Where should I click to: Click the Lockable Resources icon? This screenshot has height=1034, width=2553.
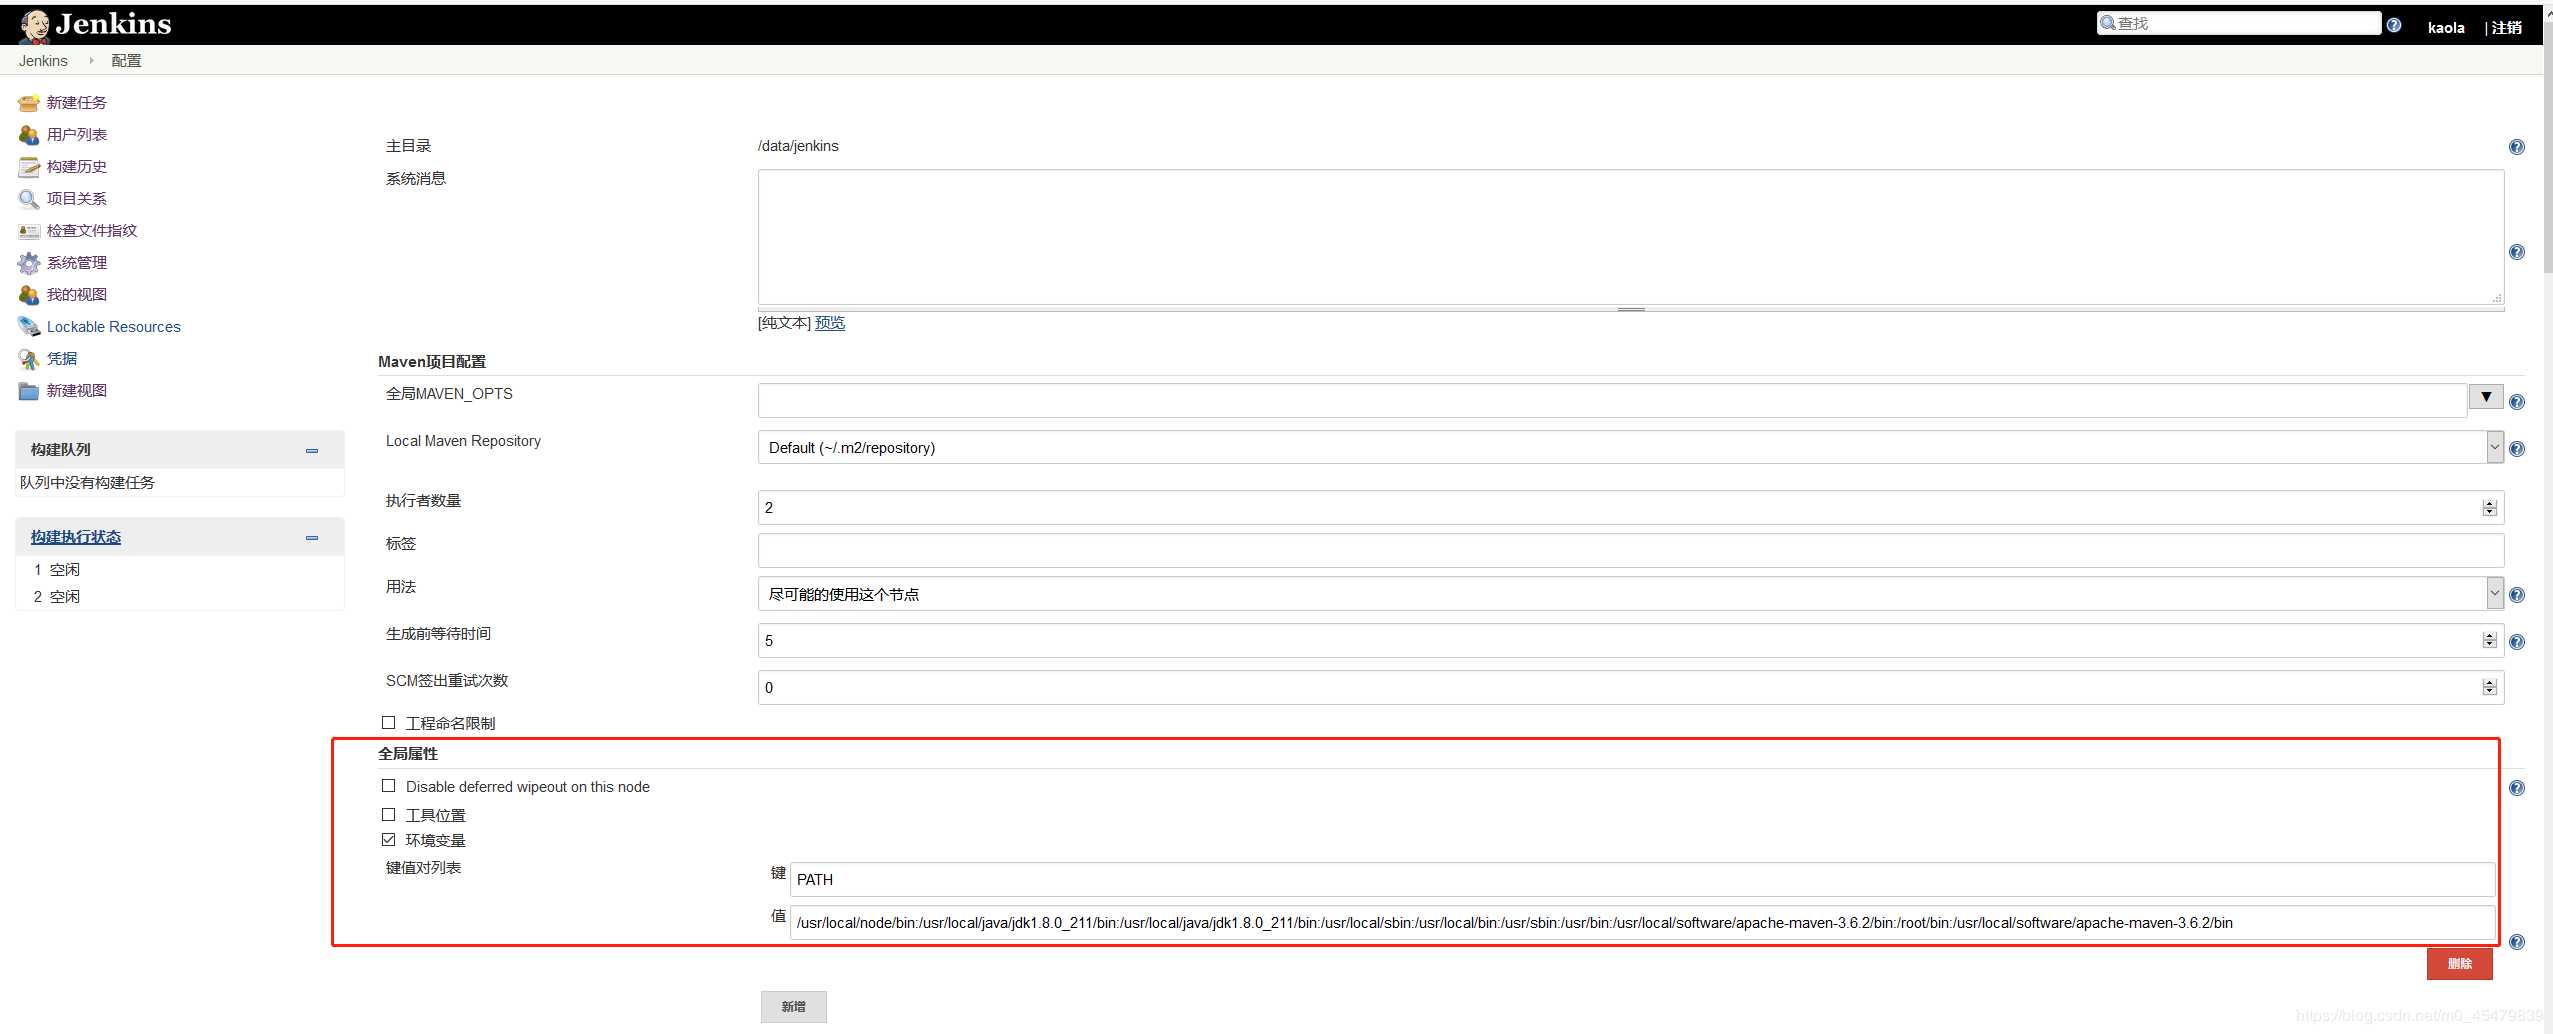tap(28, 327)
